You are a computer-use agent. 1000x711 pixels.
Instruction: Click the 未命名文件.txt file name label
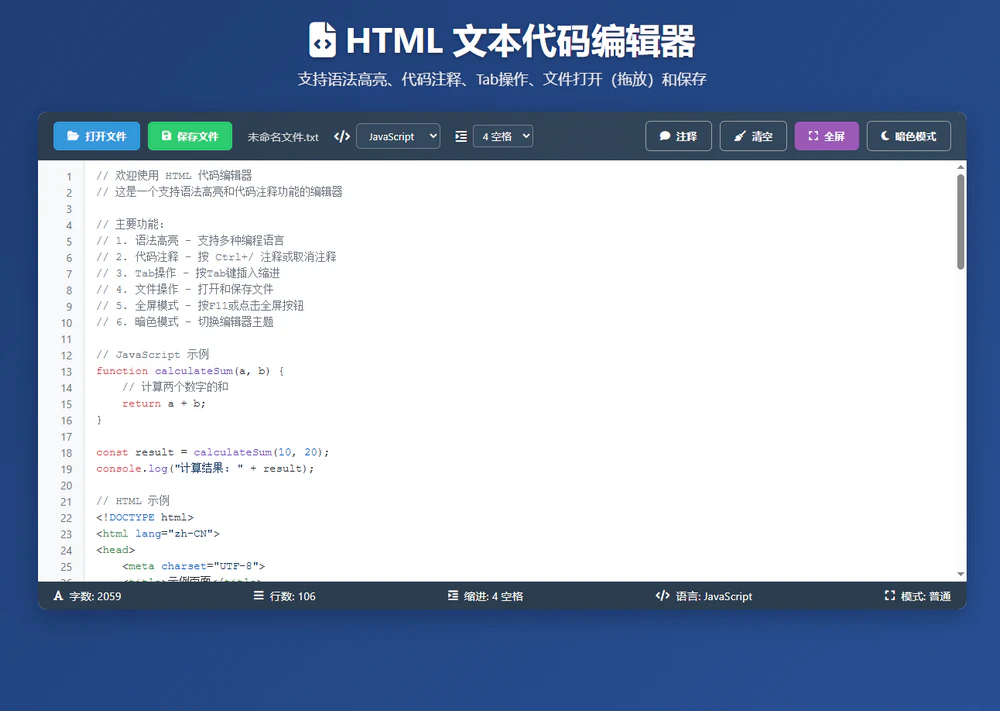283,137
